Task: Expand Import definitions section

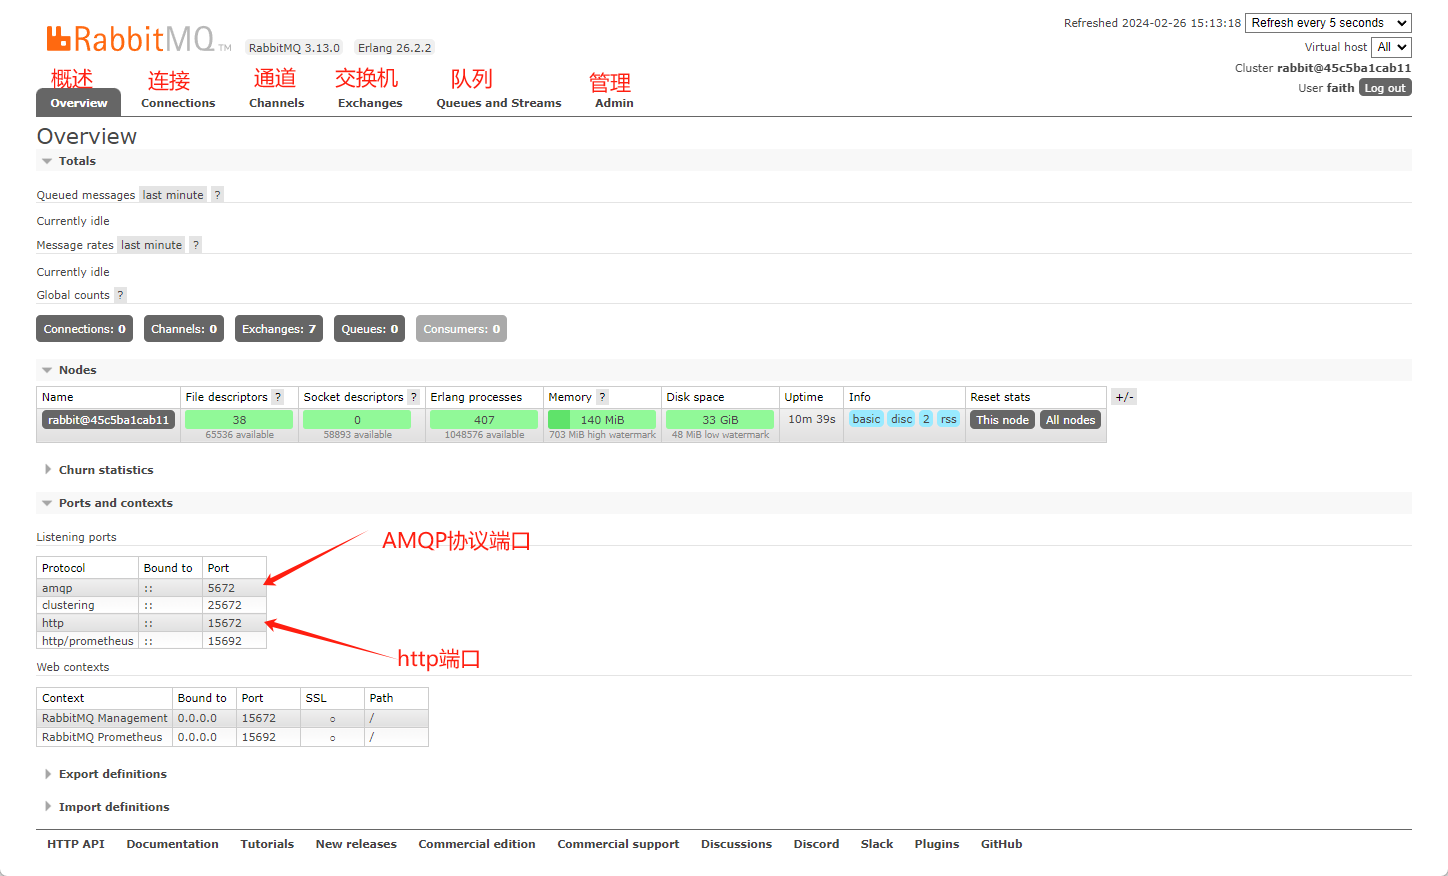Action: tap(113, 807)
